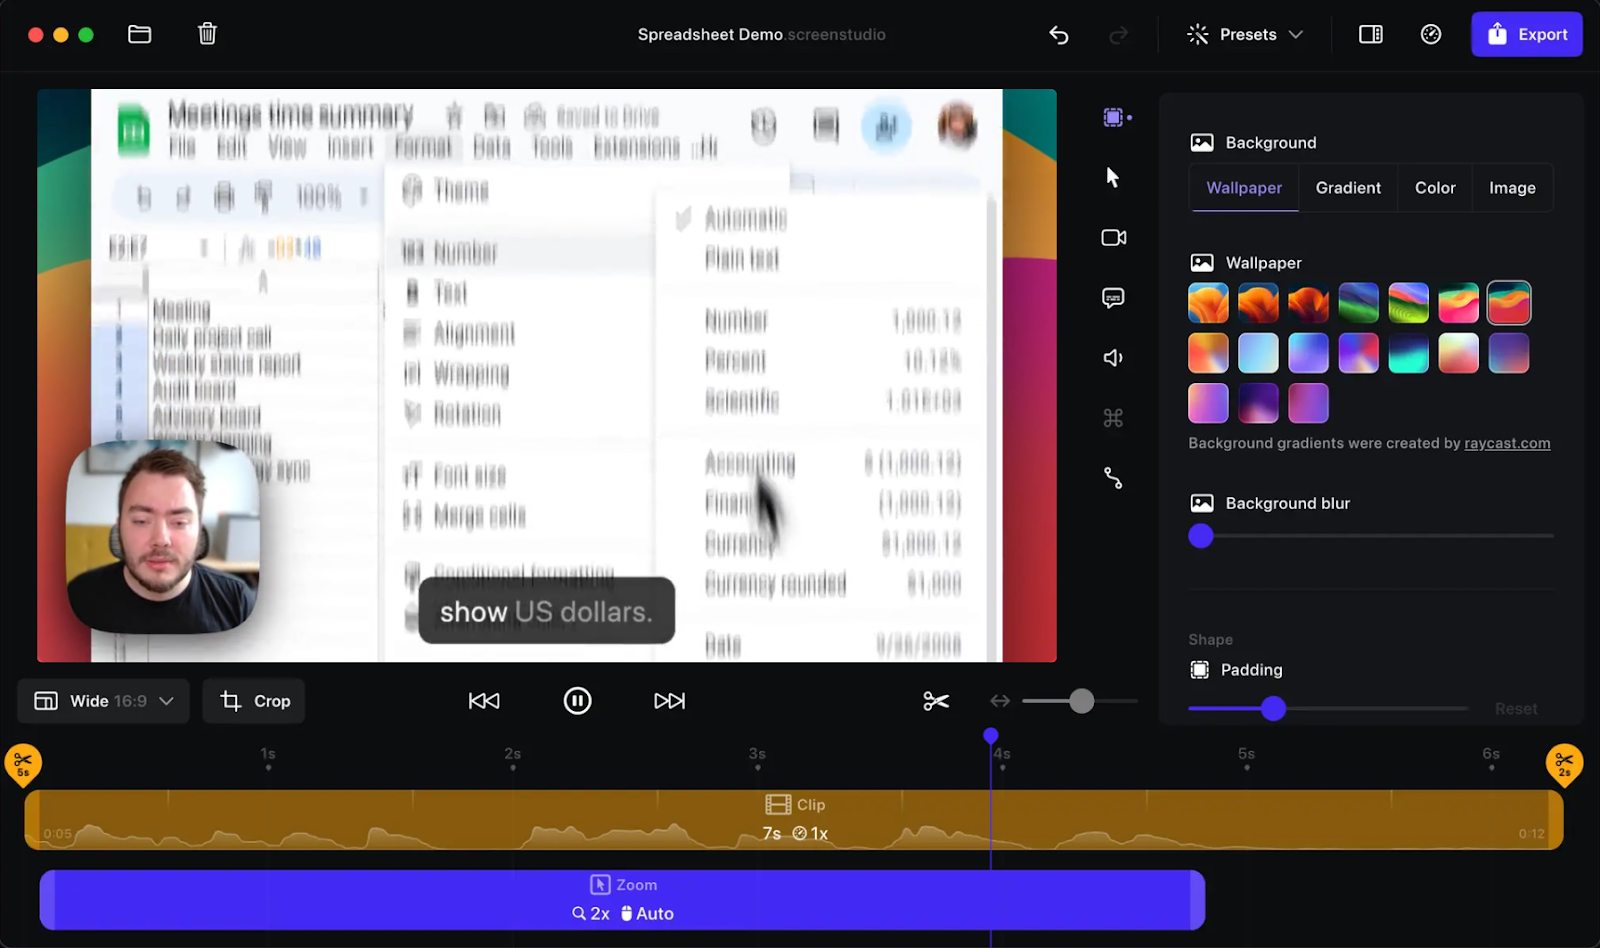This screenshot has height=948, width=1600.
Task: Choose the selected red-teal wallpaper swatch
Action: 1509,303
